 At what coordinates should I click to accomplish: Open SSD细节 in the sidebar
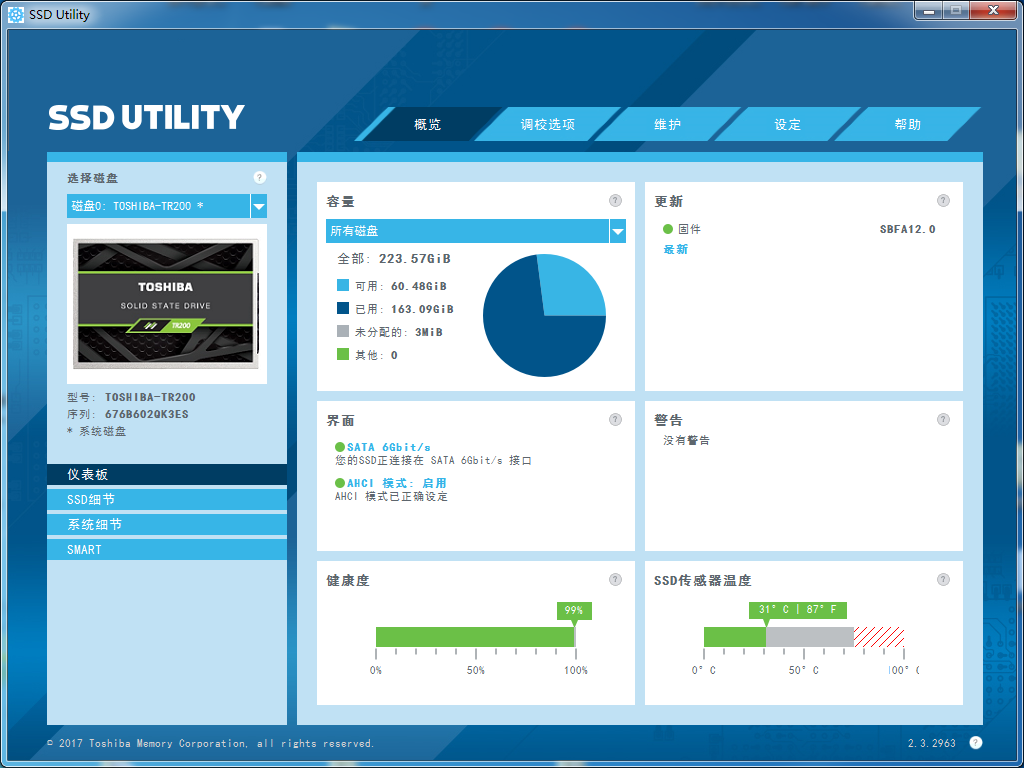[167, 499]
